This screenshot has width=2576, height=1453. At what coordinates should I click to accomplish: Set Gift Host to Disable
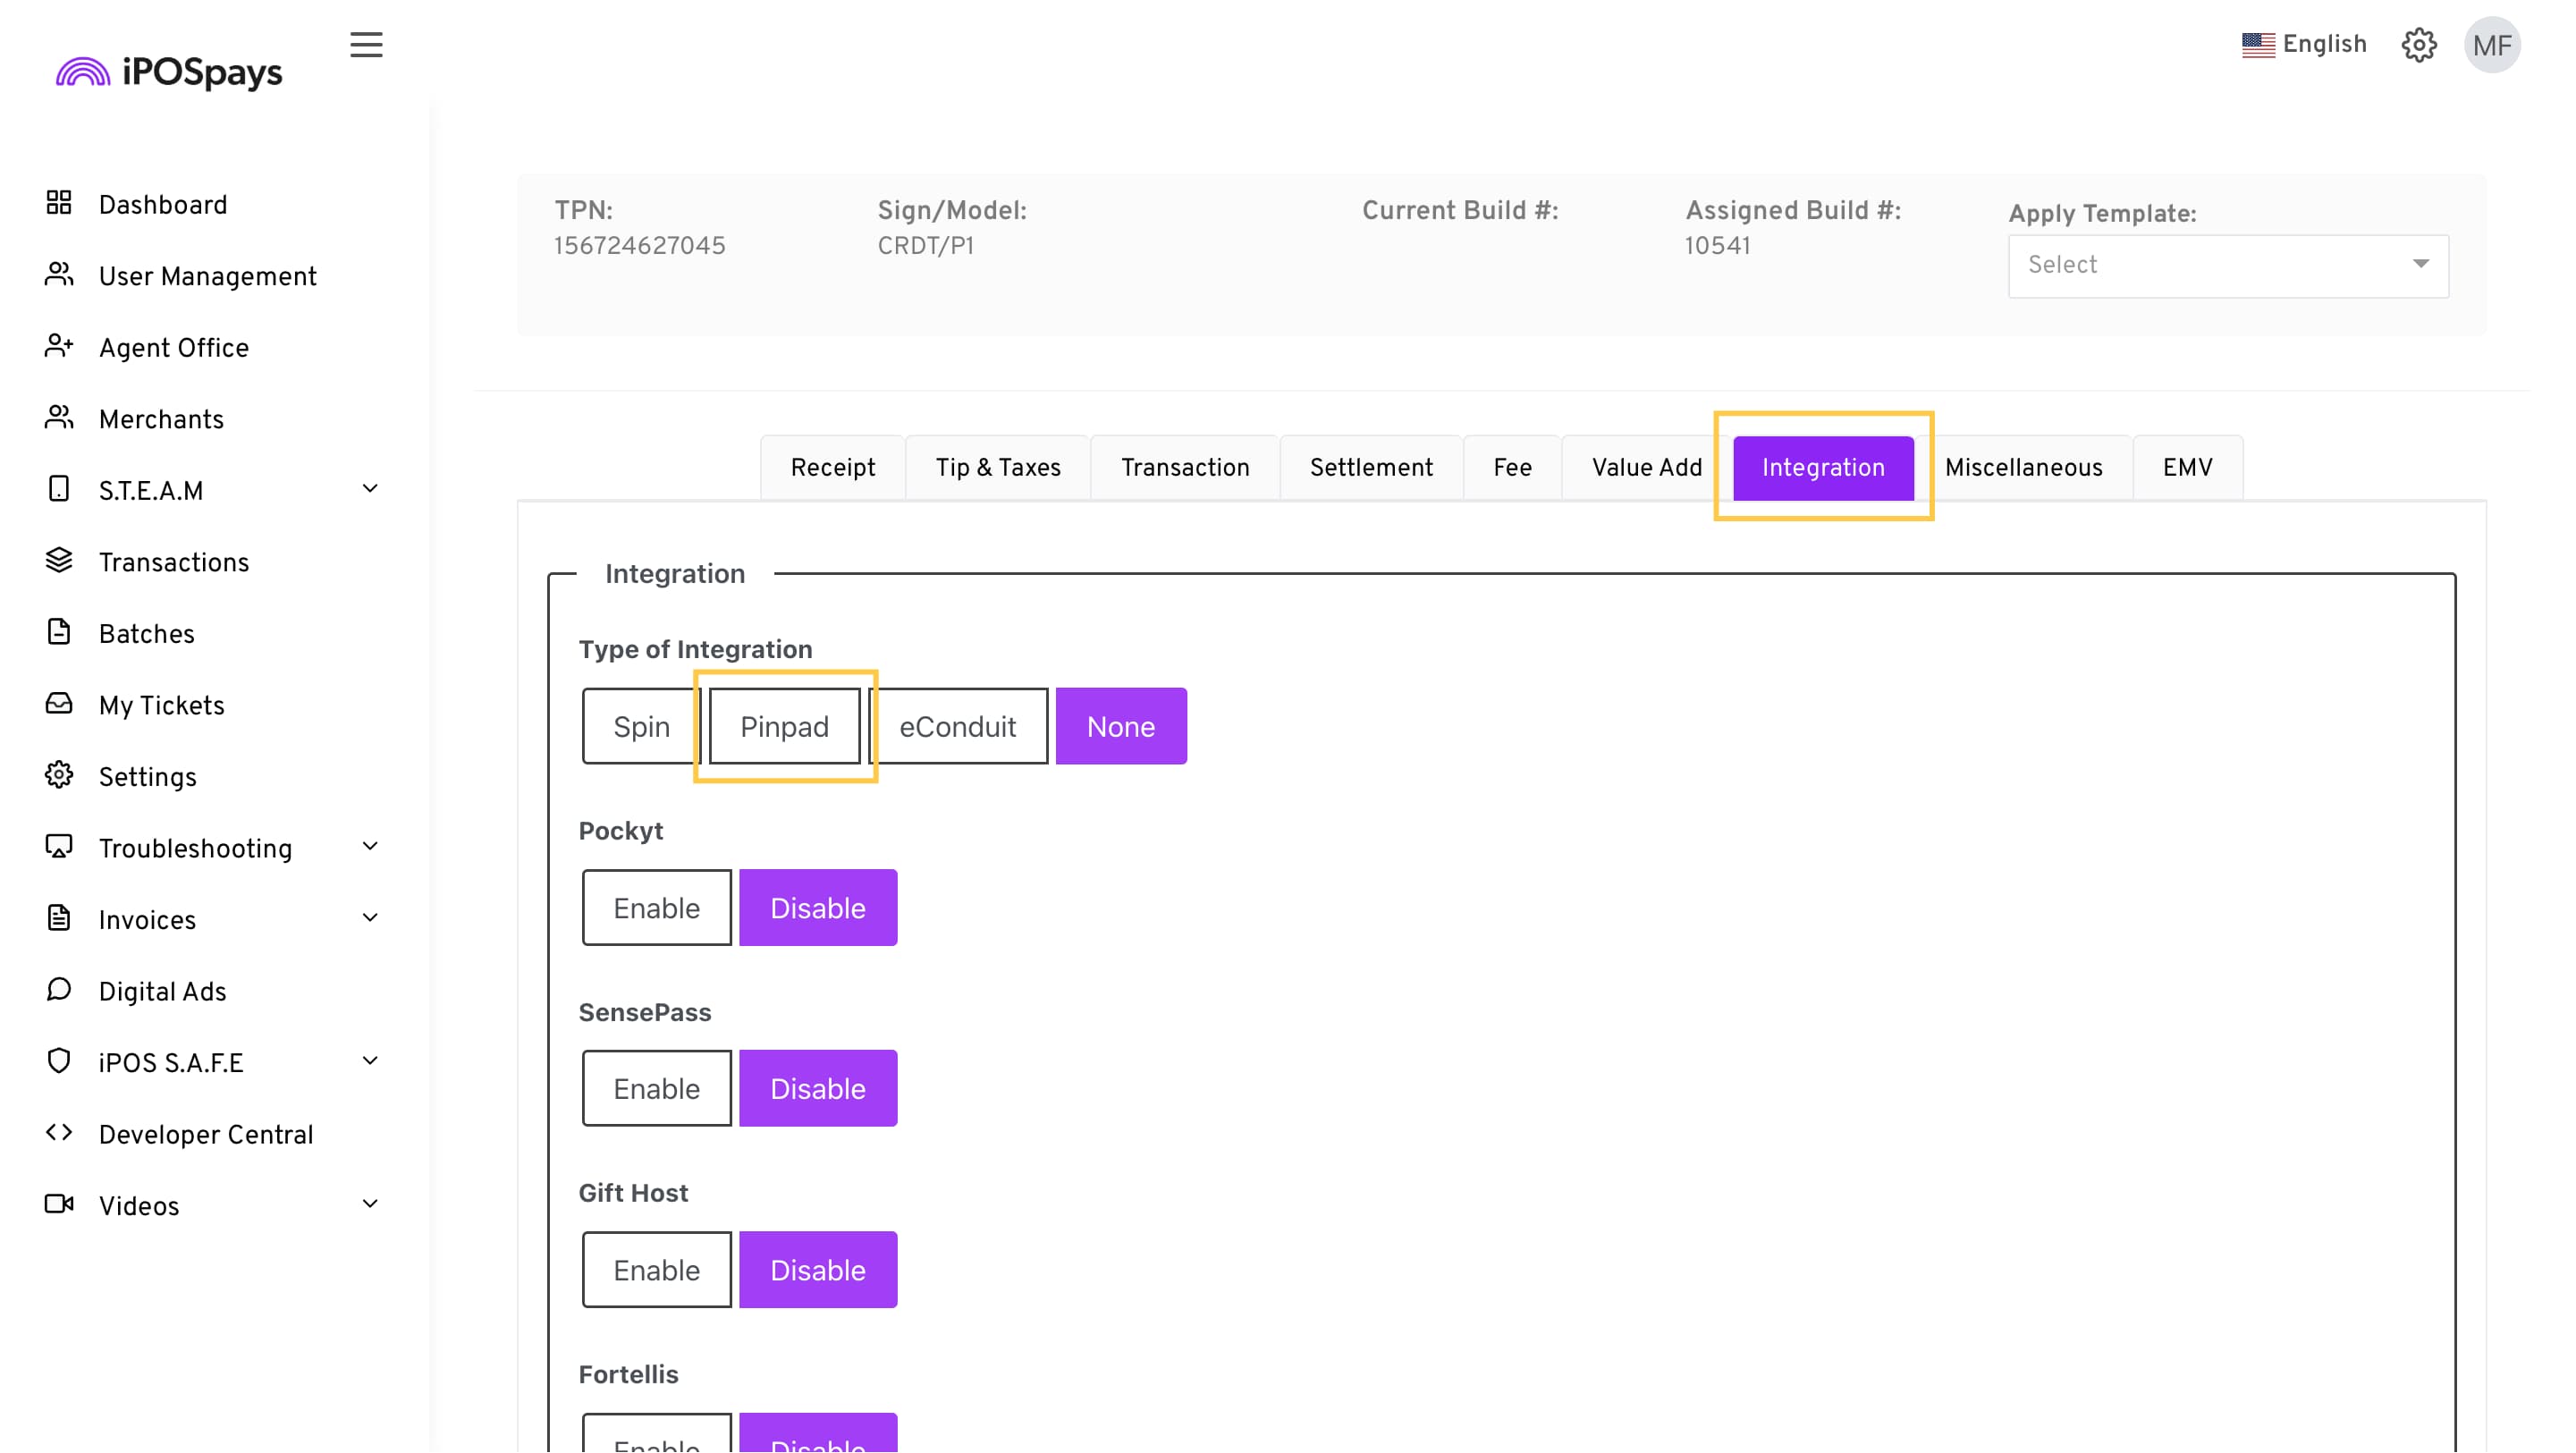[x=817, y=1271]
